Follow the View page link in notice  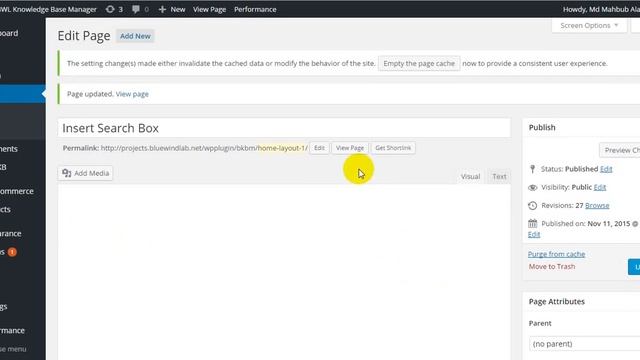pos(132,94)
